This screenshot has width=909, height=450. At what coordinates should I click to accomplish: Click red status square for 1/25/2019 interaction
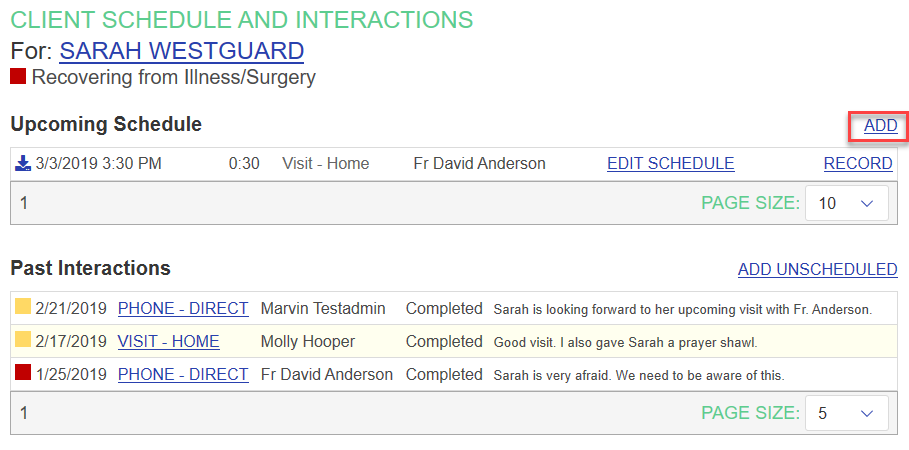[22, 374]
